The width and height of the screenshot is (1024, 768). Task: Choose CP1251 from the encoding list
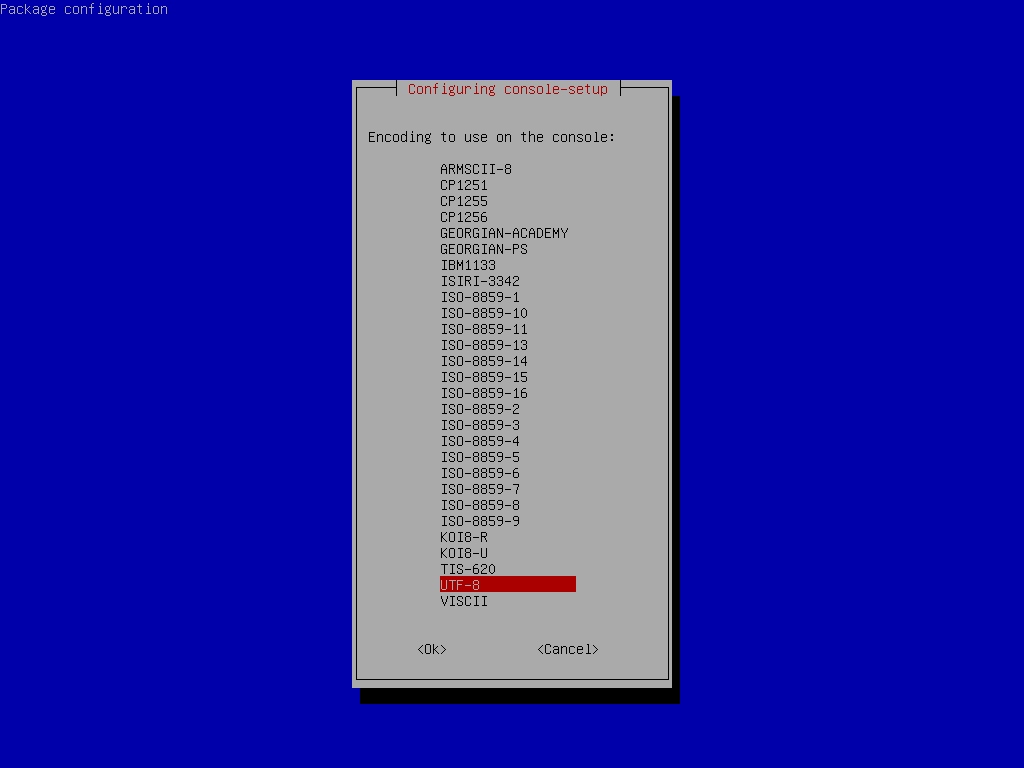click(x=464, y=185)
